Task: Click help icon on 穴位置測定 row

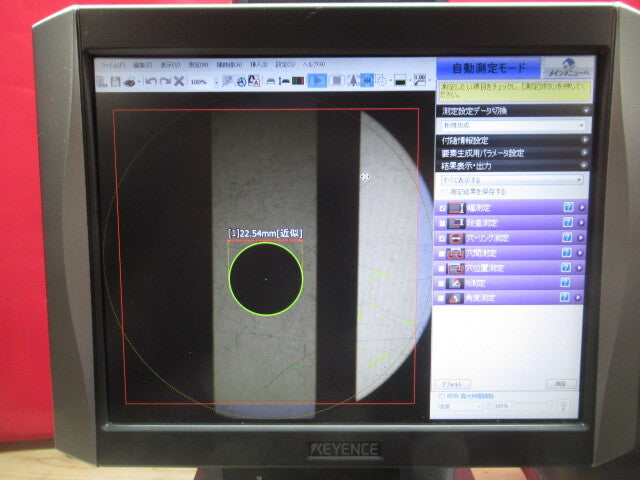Action: pyautogui.click(x=566, y=267)
